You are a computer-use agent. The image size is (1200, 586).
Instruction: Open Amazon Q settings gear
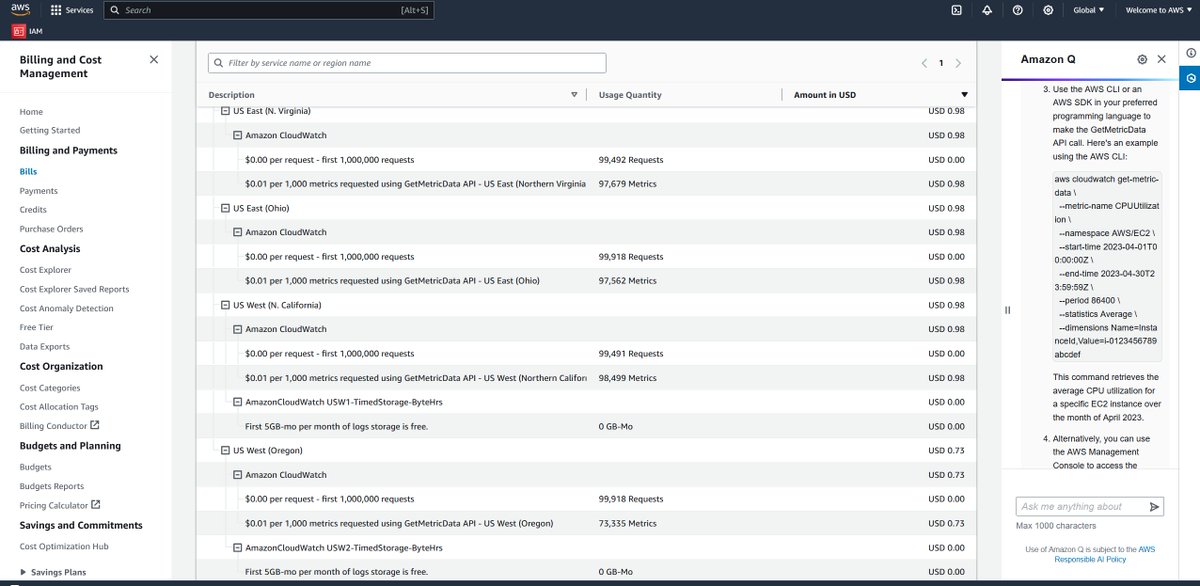(1142, 60)
